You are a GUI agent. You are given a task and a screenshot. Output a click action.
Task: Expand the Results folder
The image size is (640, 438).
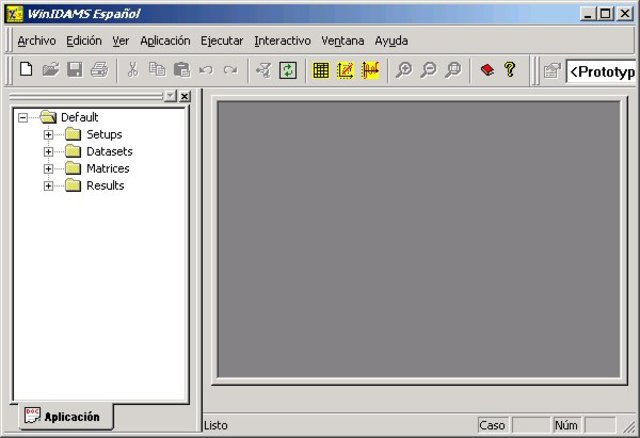pyautogui.click(x=48, y=186)
